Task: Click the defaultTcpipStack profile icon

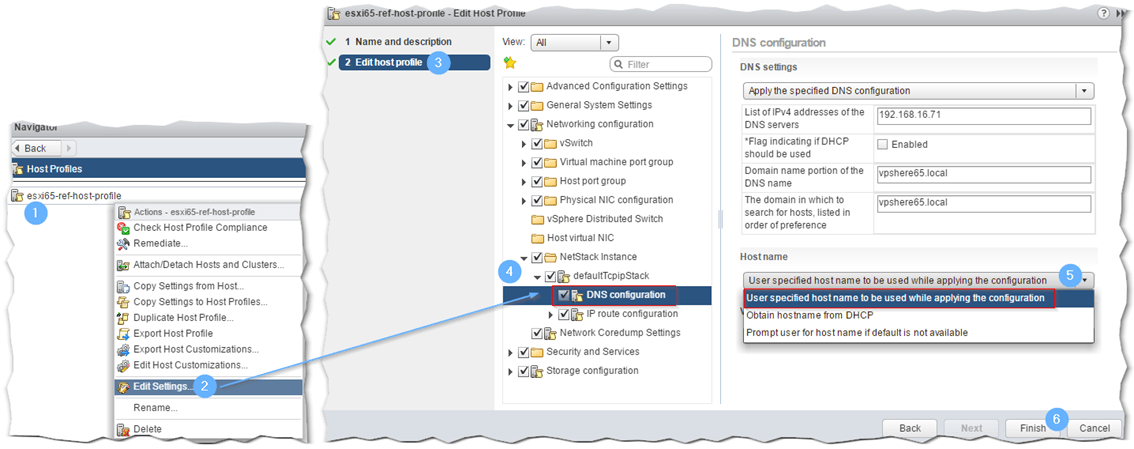Action: tap(564, 276)
